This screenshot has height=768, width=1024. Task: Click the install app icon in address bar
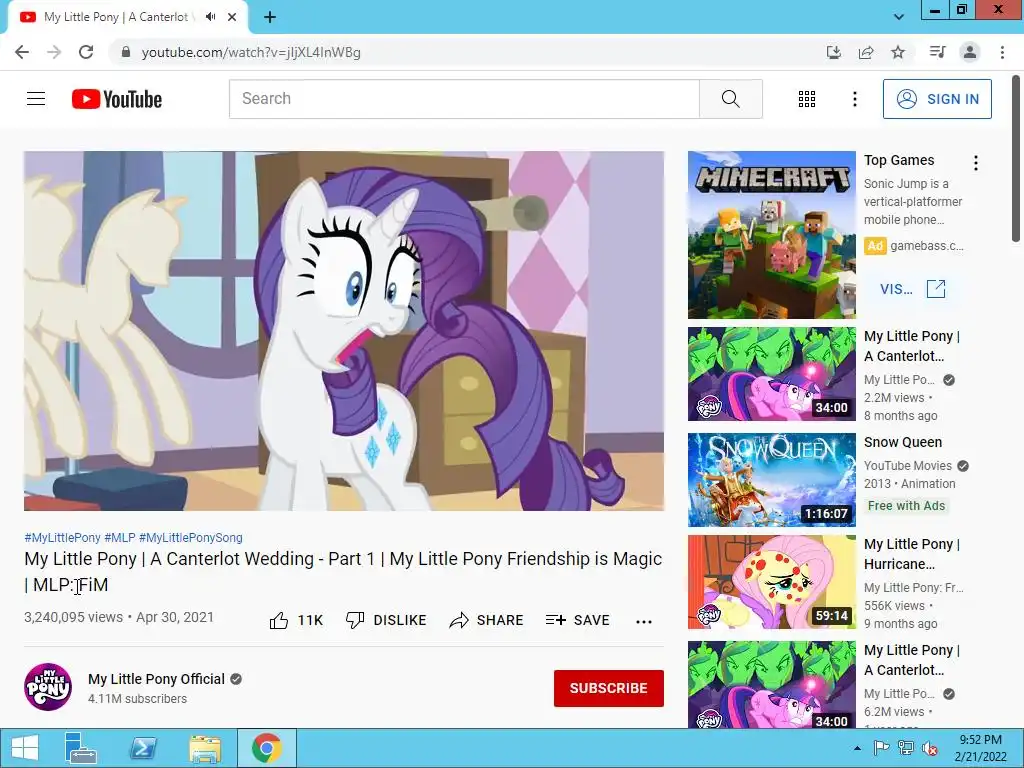click(x=834, y=52)
